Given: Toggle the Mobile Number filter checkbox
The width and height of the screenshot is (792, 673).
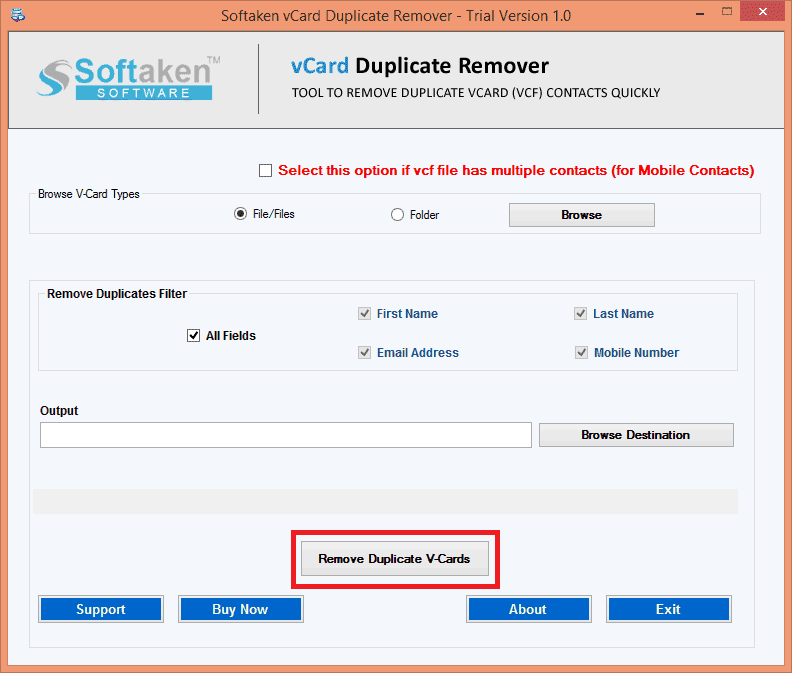Looking at the screenshot, I should coord(581,353).
